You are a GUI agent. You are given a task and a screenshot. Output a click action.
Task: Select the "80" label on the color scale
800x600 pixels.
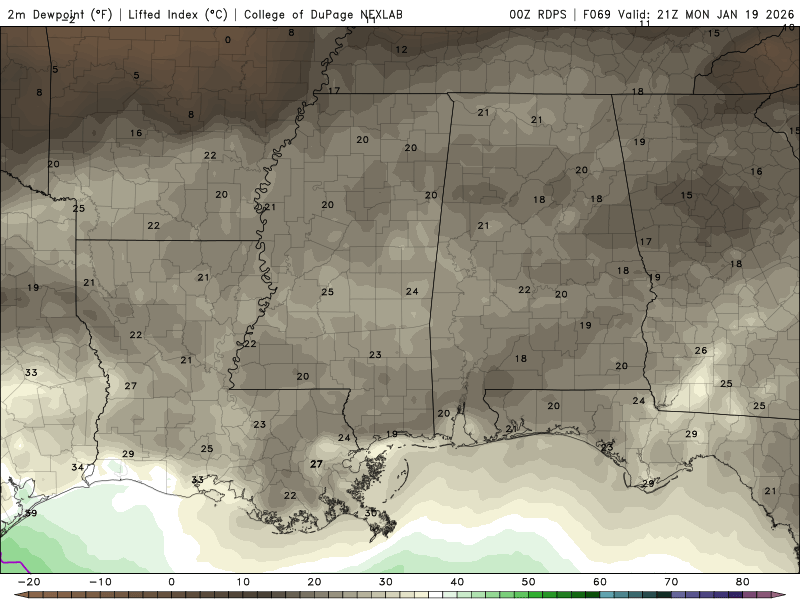pyautogui.click(x=743, y=582)
